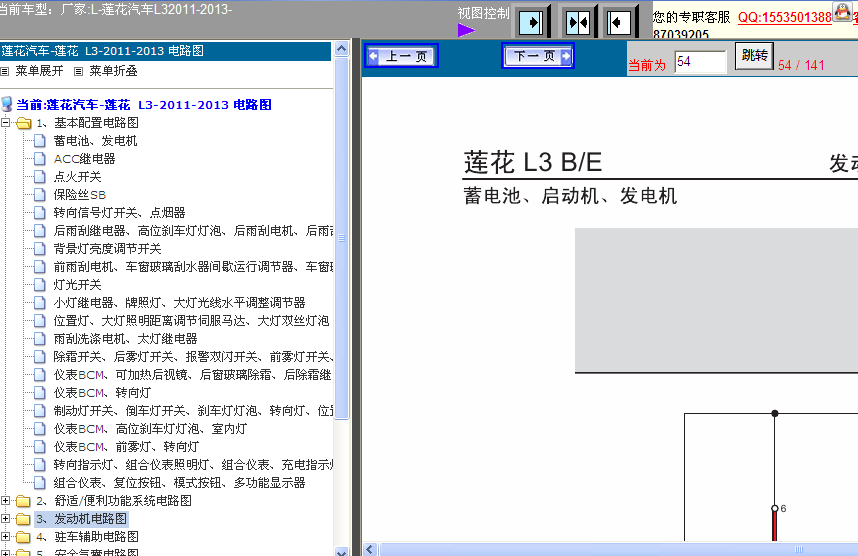Open 仪表BCM、前雾灯、转向灯 diagram
This screenshot has width=858, height=556.
tap(126, 447)
